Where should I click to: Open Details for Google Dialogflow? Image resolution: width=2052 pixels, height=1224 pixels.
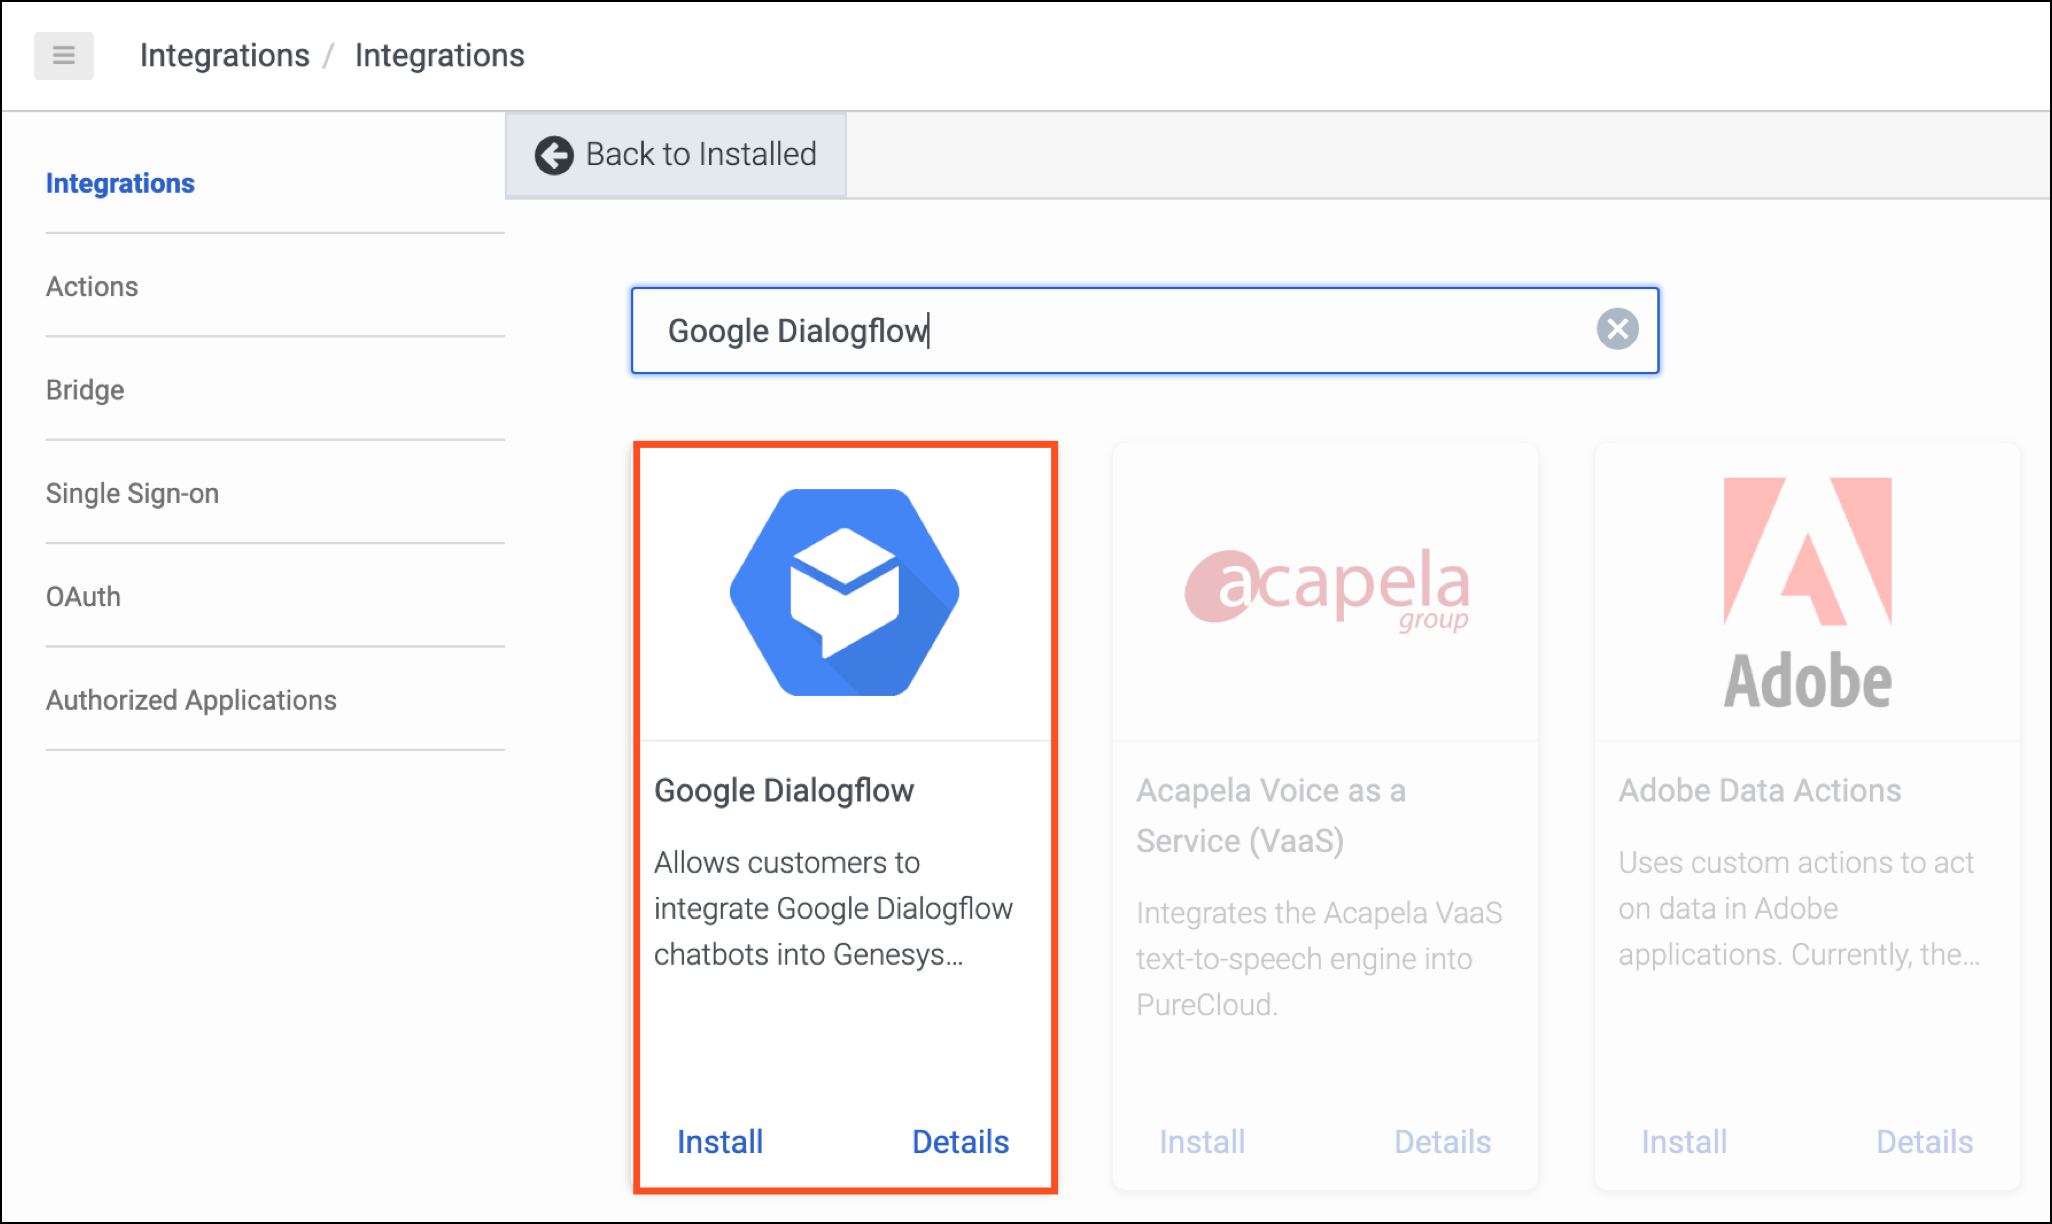coord(960,1141)
